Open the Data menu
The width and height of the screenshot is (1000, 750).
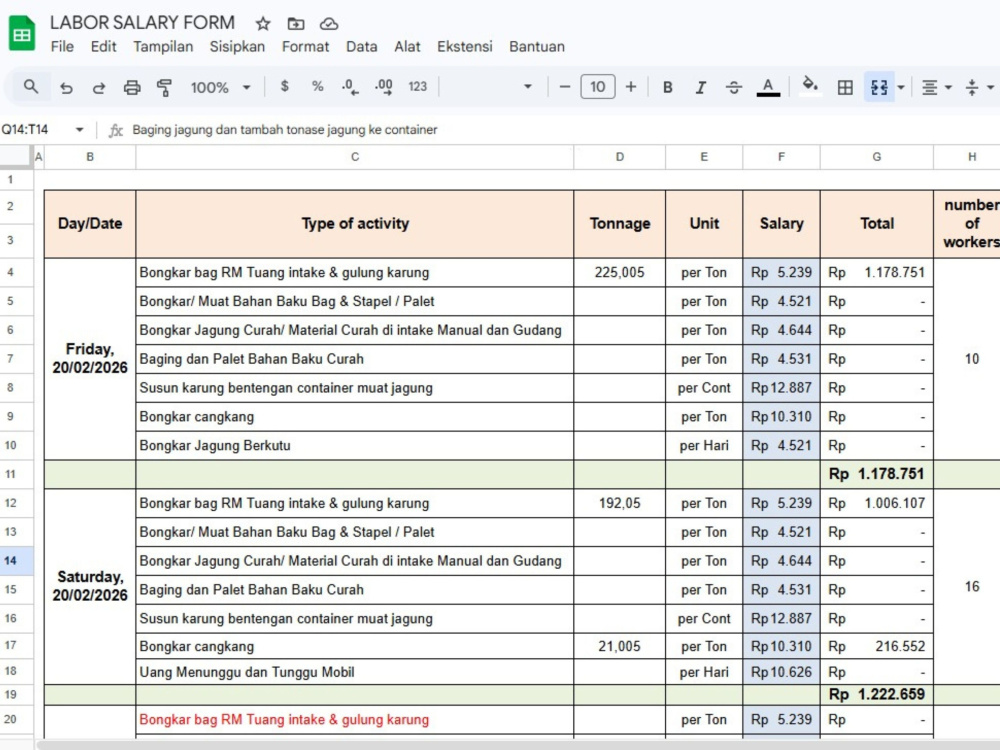pos(362,47)
